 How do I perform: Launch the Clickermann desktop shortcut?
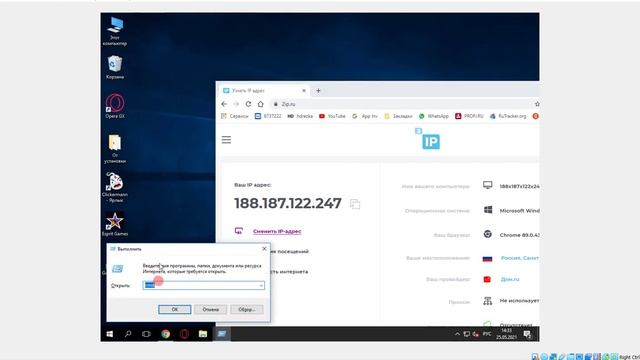[x=115, y=187]
